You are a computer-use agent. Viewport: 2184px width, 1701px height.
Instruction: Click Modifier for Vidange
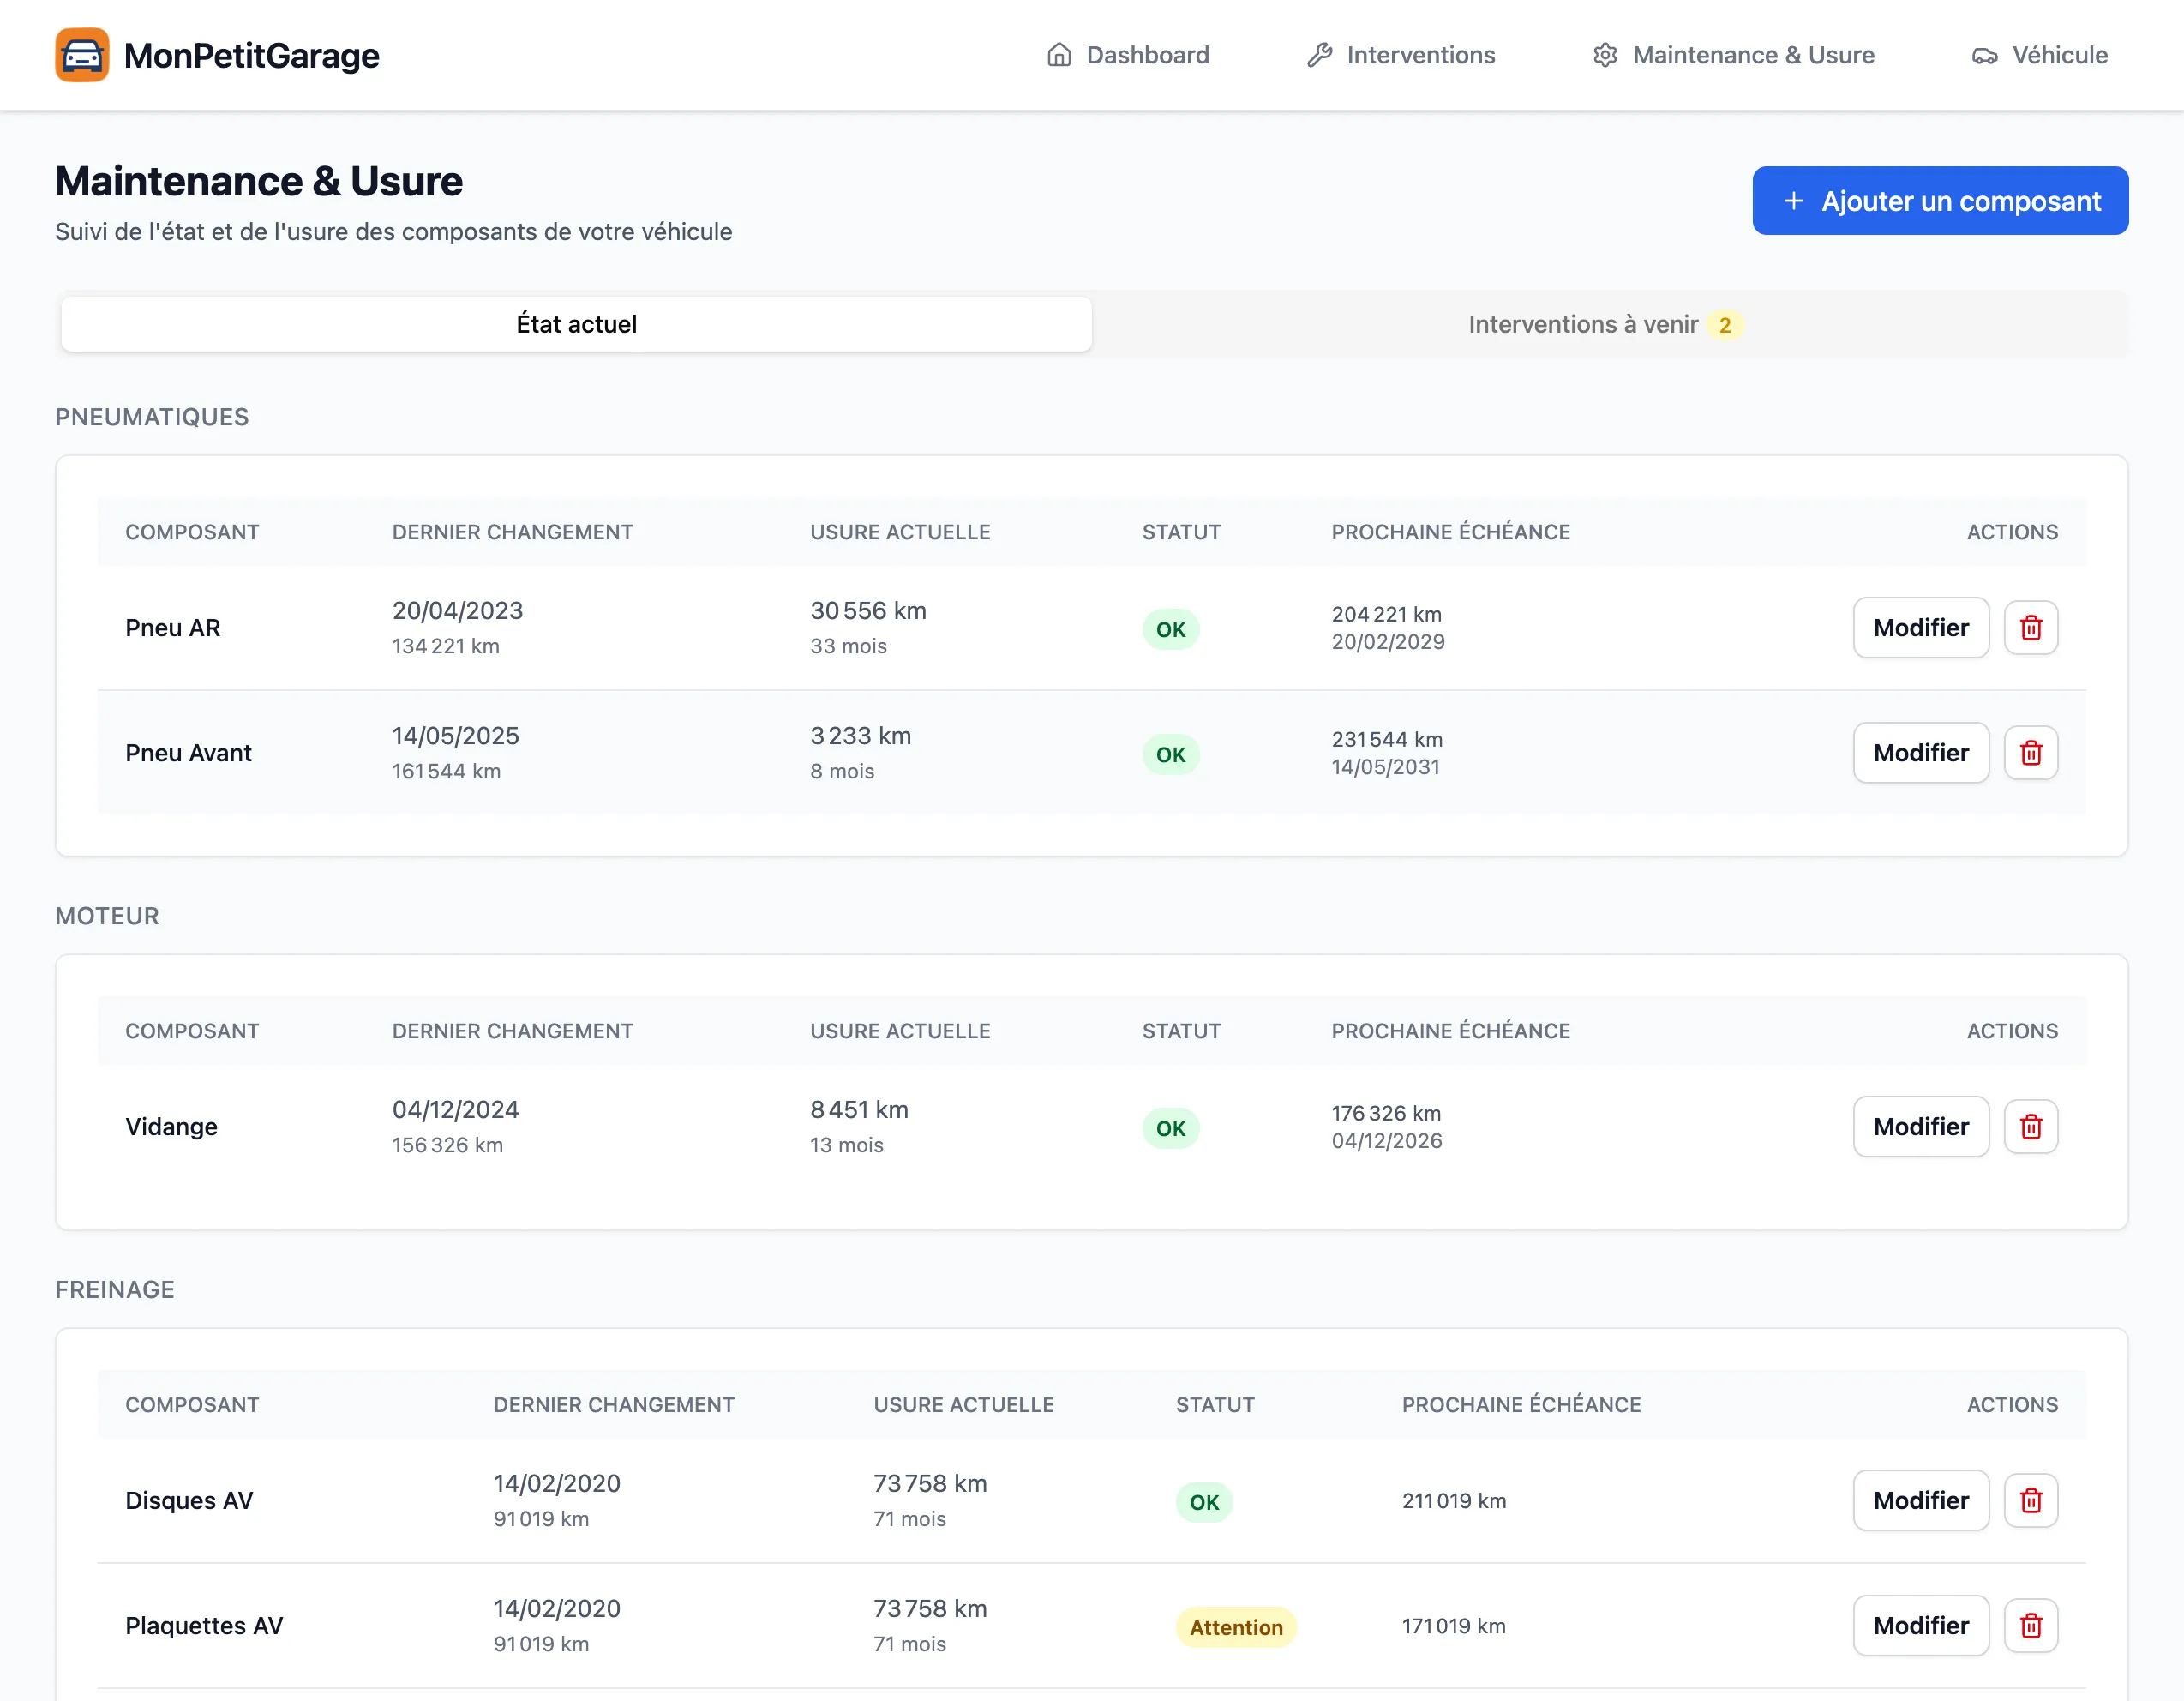[x=1920, y=1127]
